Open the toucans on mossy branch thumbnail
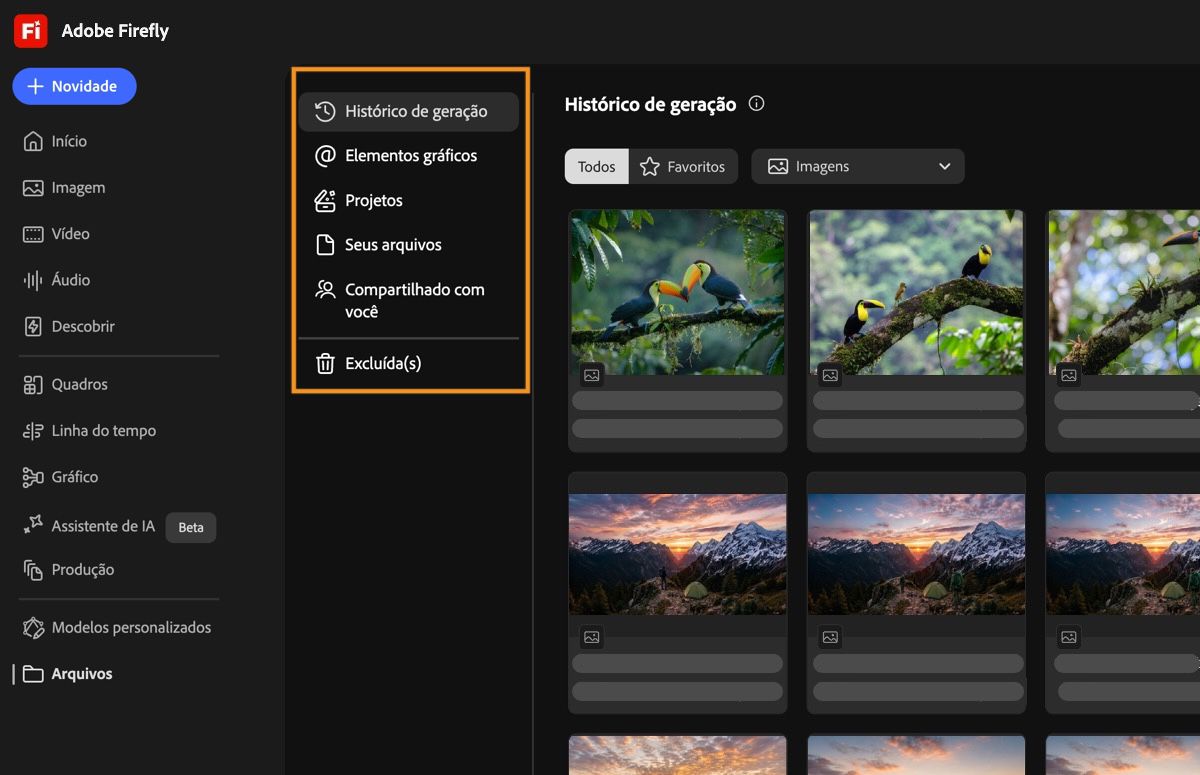The height and width of the screenshot is (775, 1200). (x=918, y=292)
